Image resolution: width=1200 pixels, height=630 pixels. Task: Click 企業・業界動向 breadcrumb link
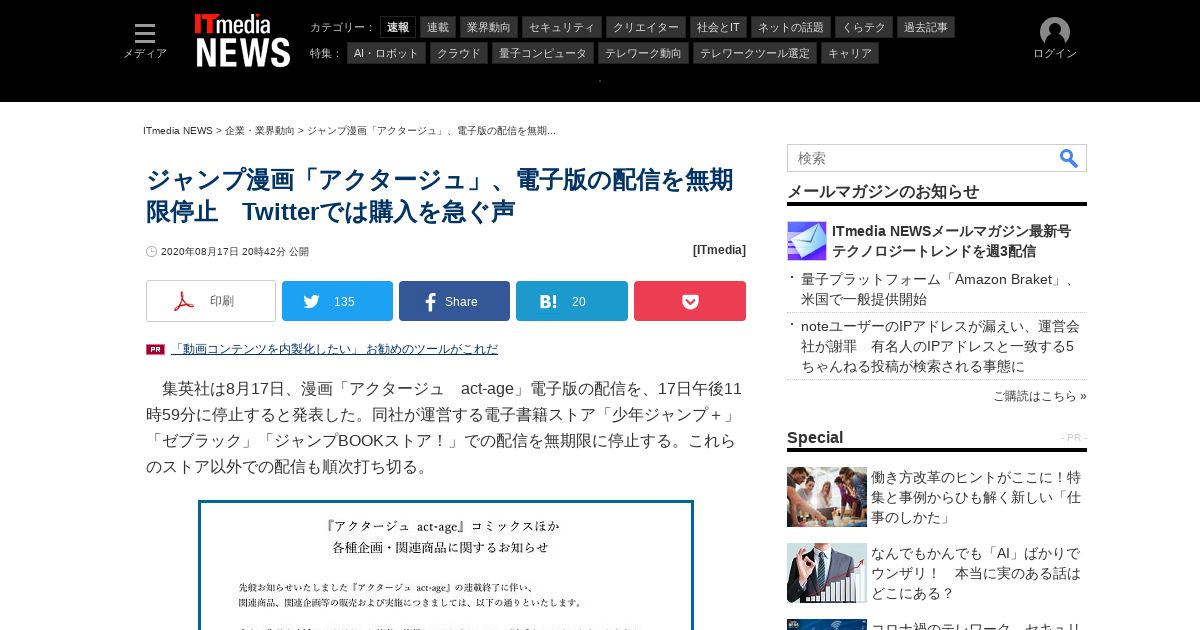(260, 131)
